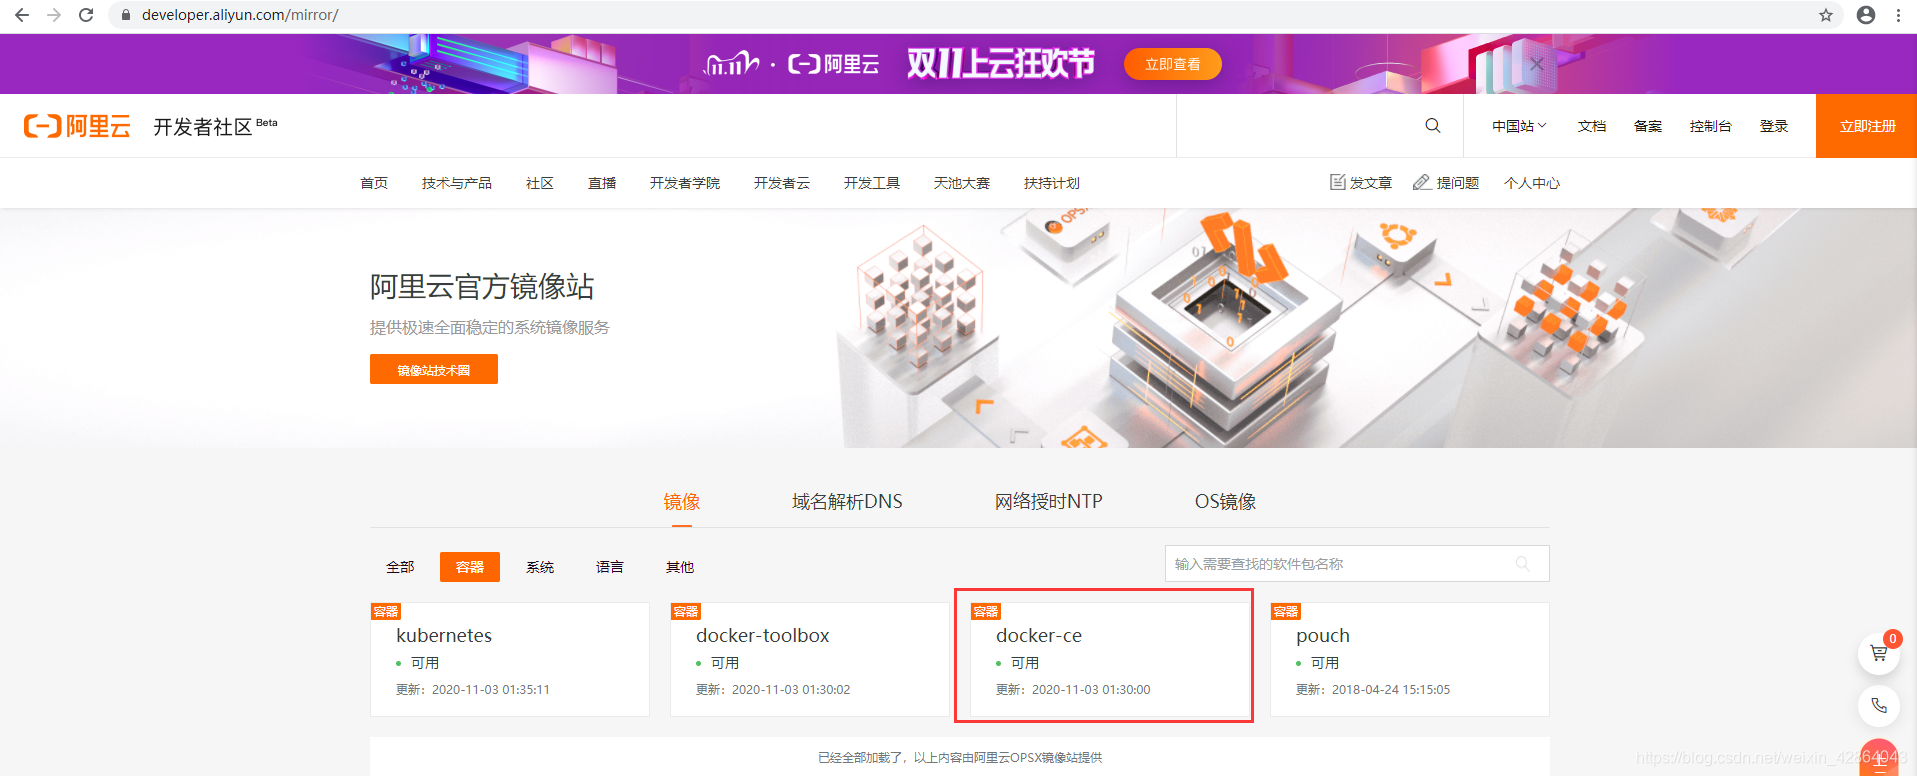Select the 其他 category filter

[x=680, y=567]
